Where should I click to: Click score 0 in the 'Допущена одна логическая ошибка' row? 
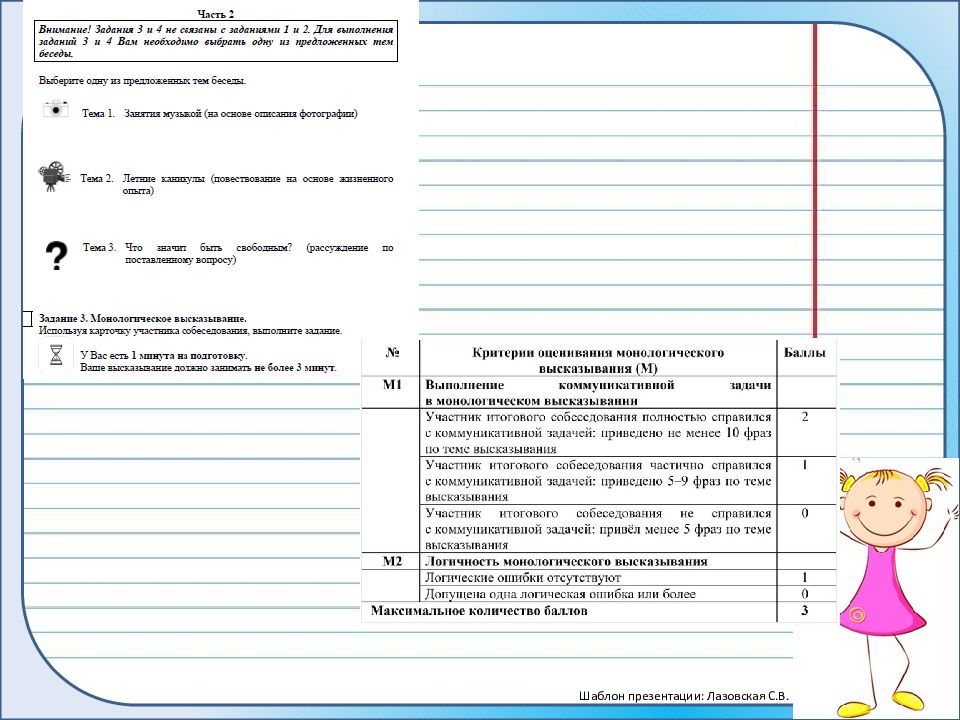coord(805,594)
